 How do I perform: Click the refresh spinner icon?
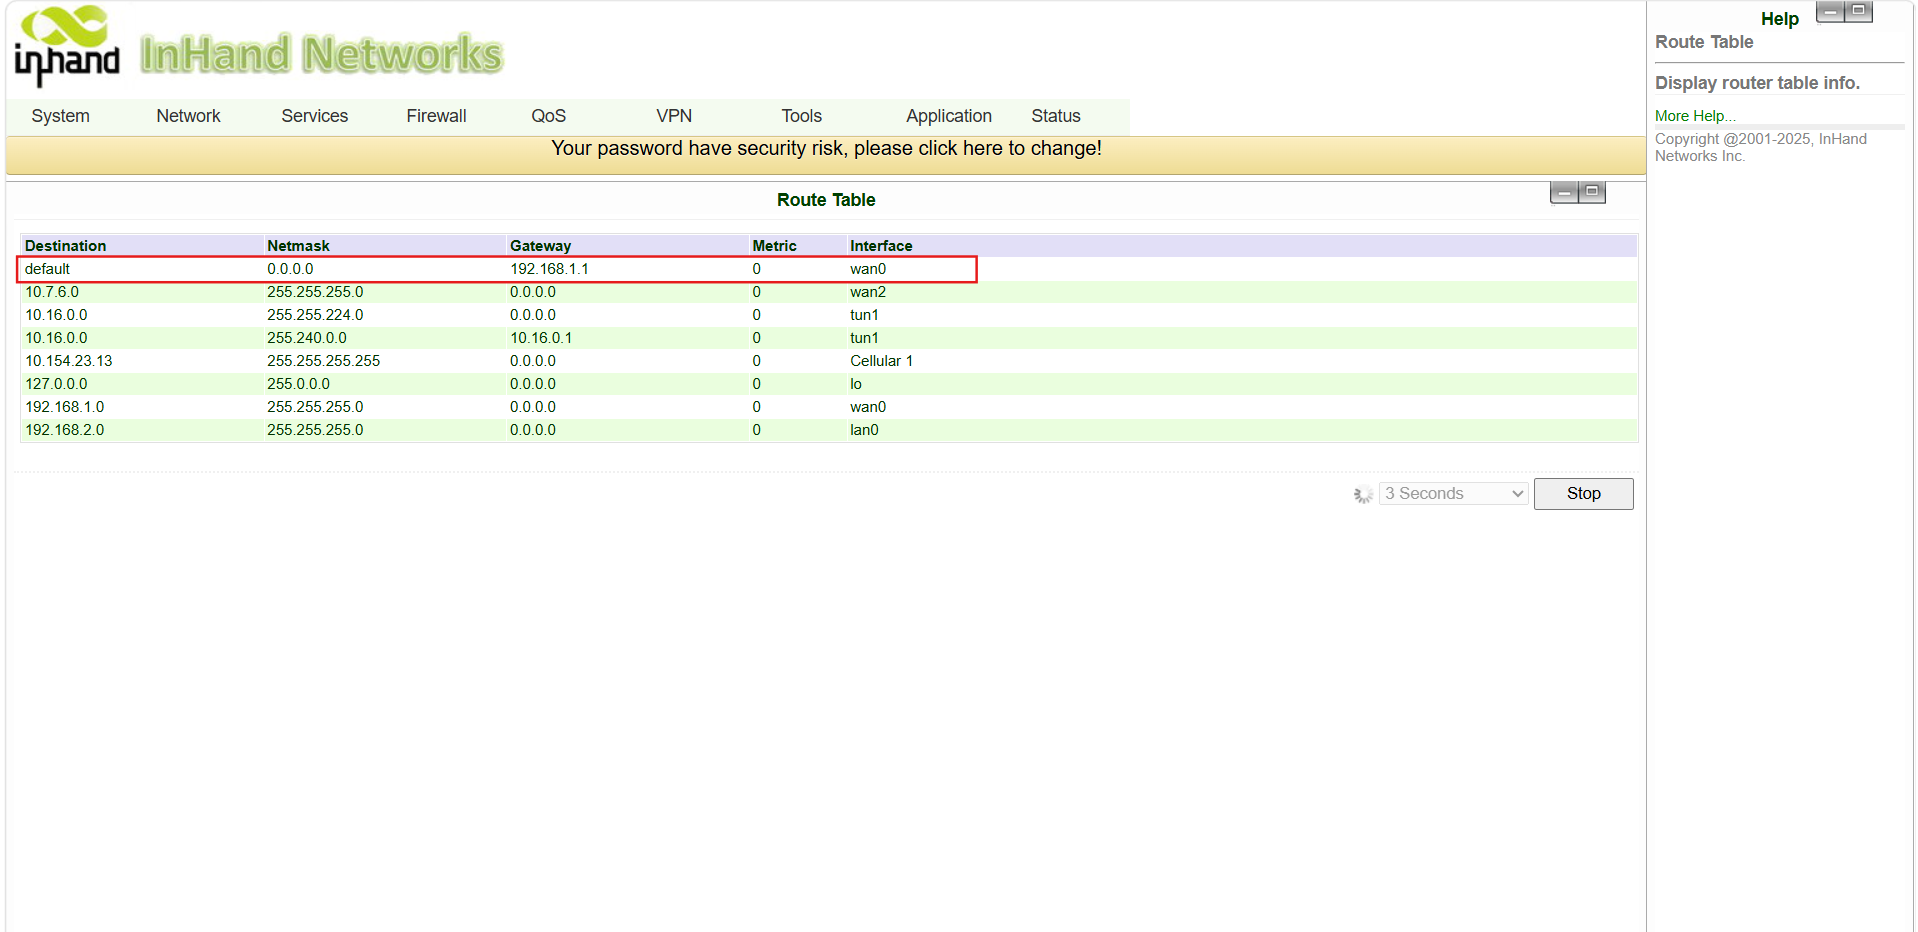coord(1363,494)
